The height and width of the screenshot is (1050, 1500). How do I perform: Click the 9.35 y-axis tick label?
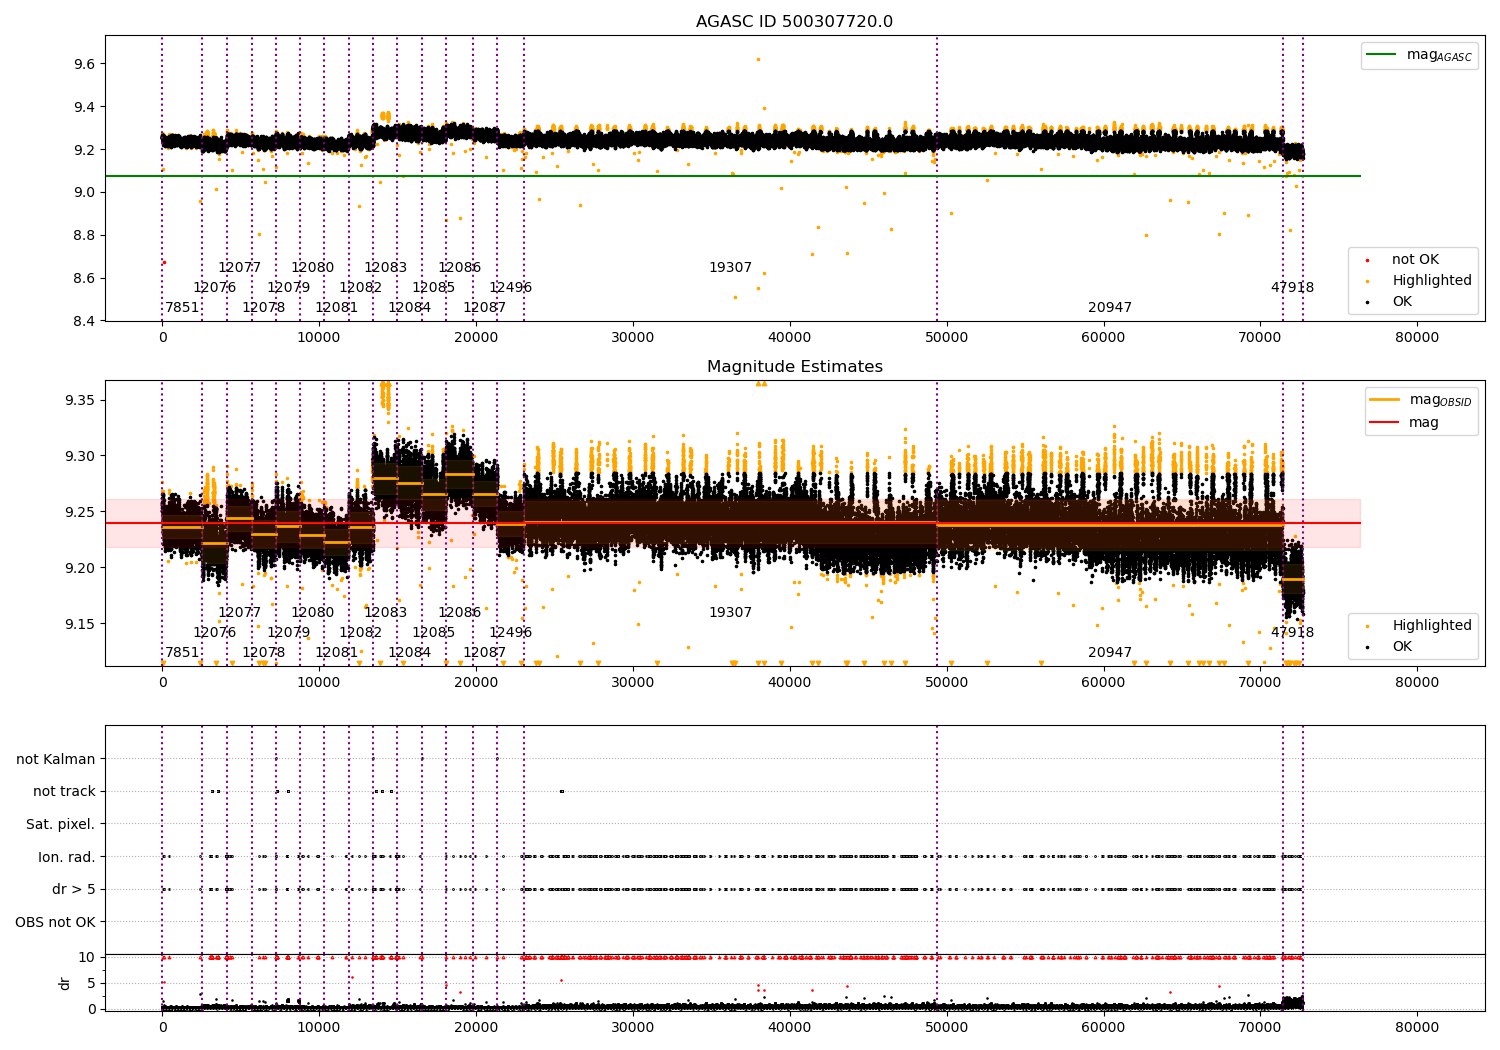pos(80,401)
